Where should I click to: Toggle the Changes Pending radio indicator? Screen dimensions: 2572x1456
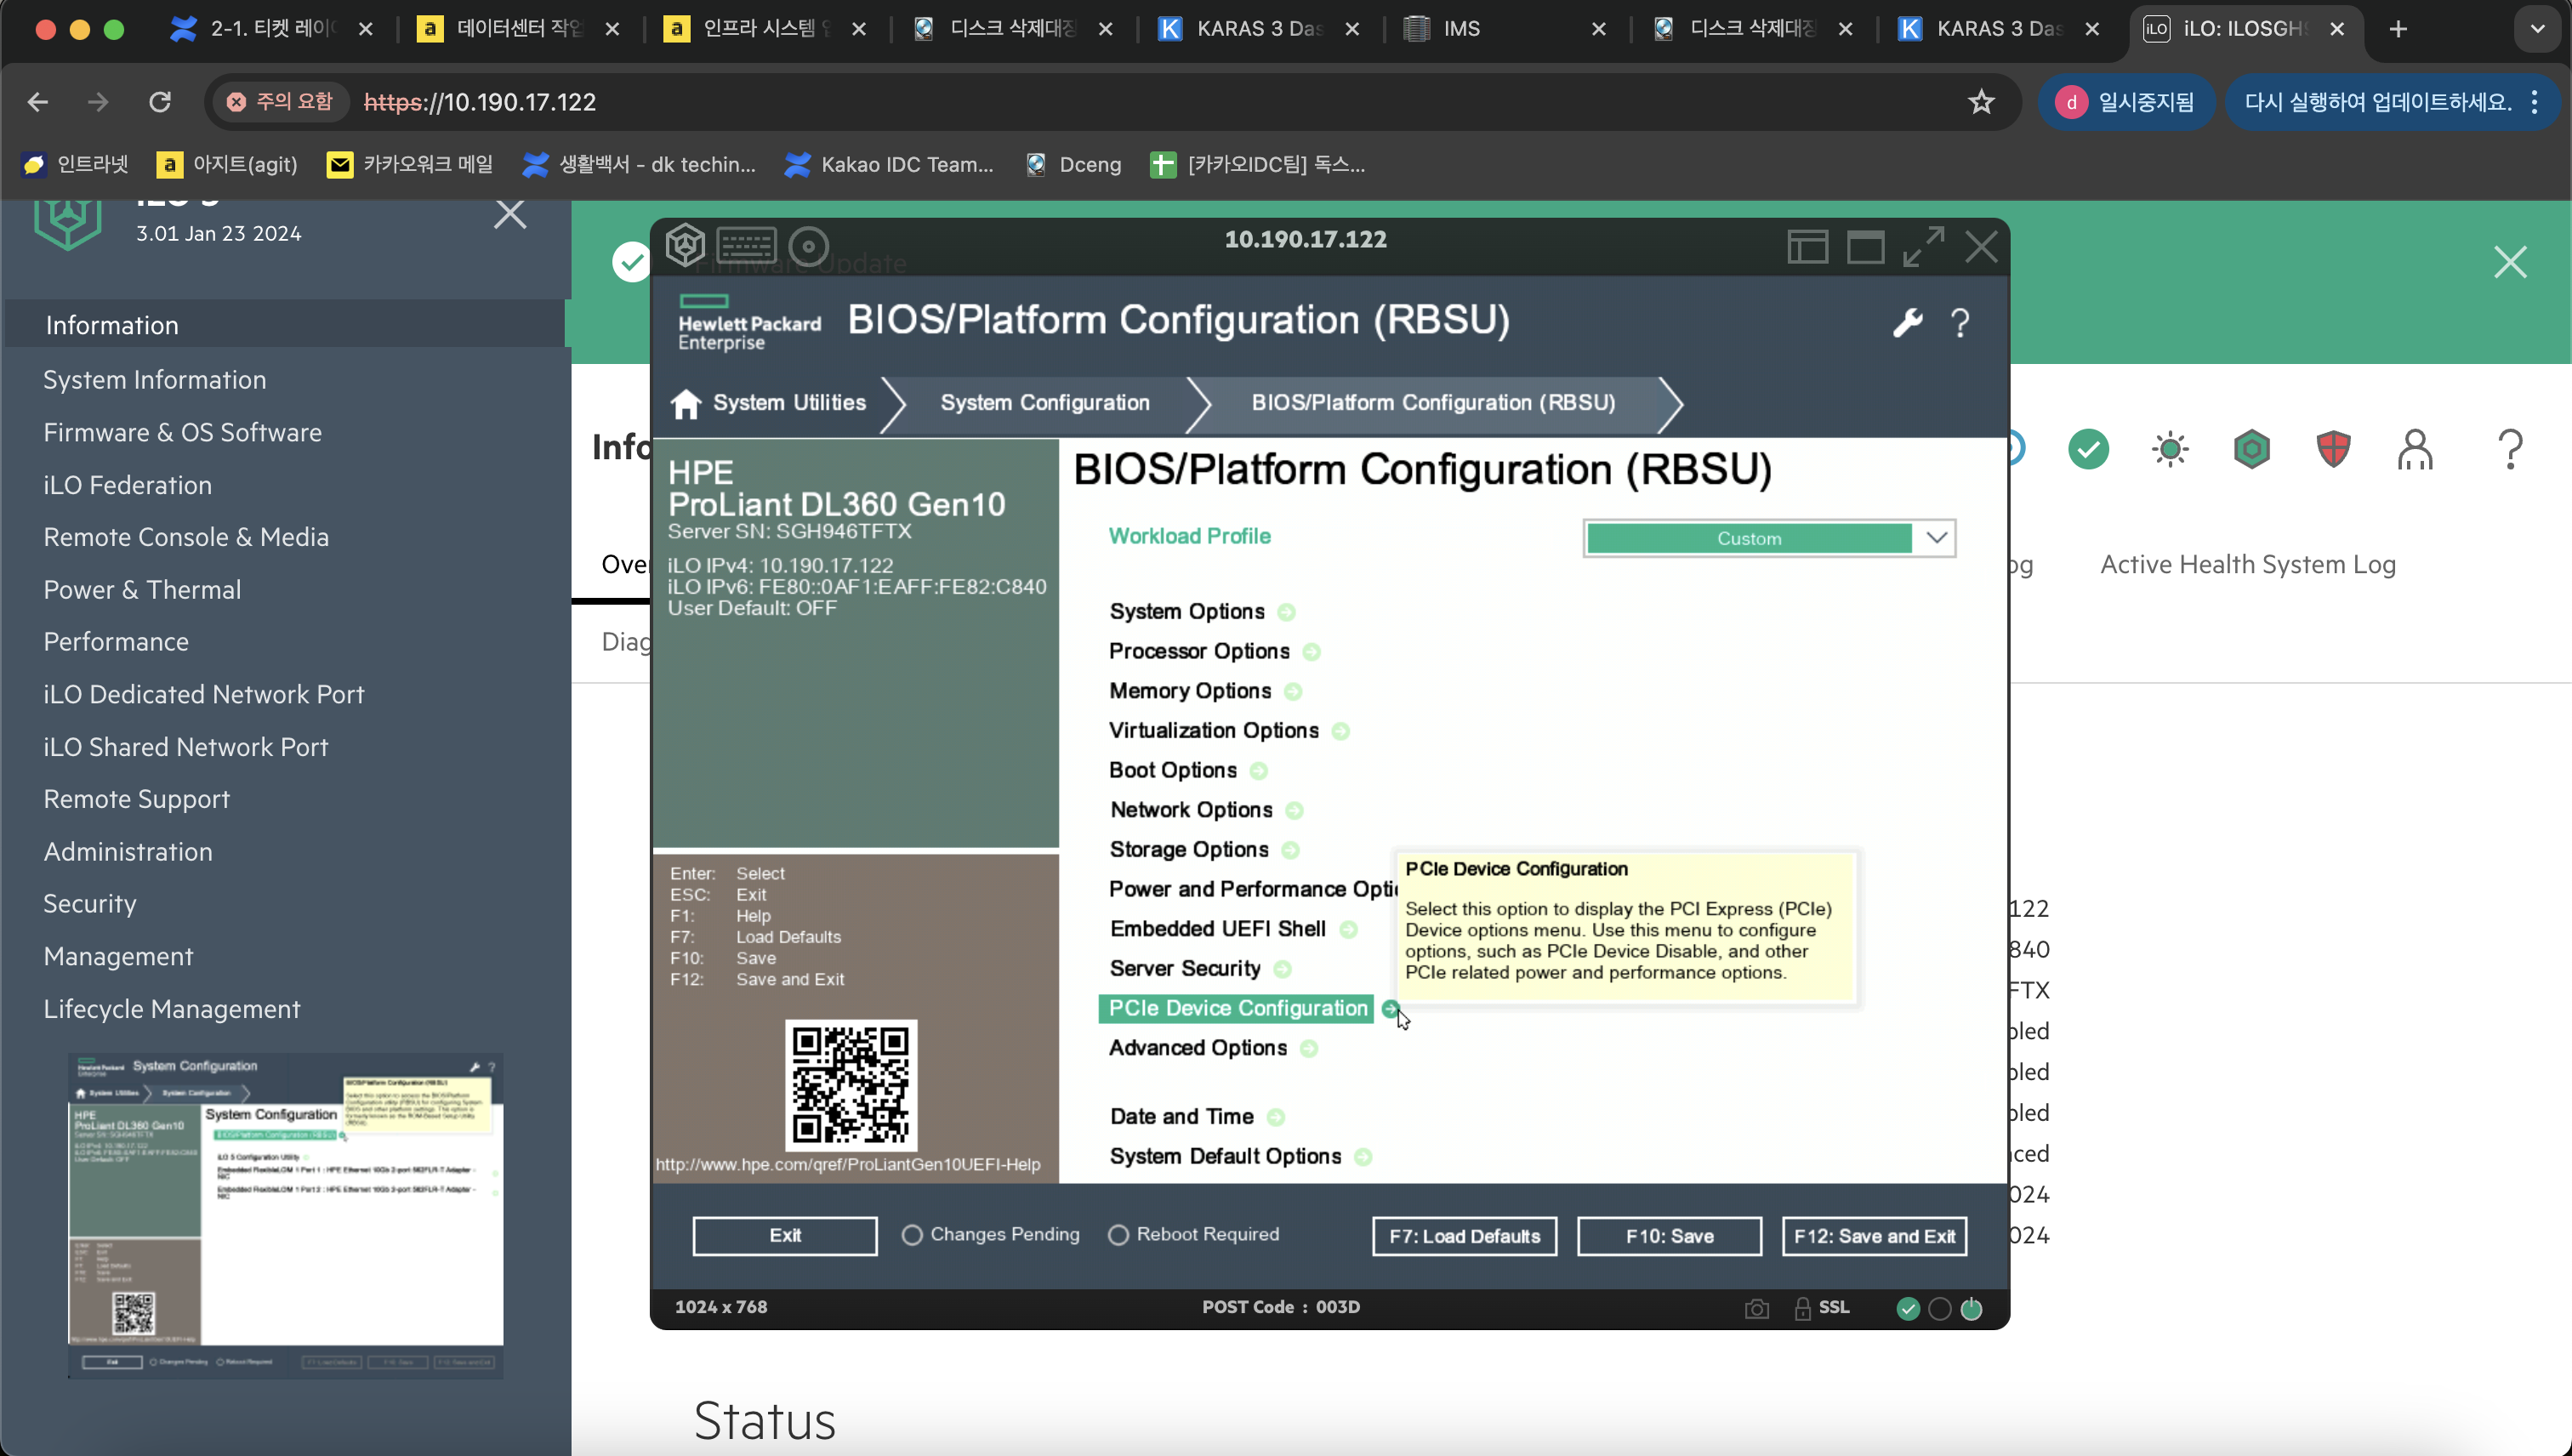coord(911,1235)
